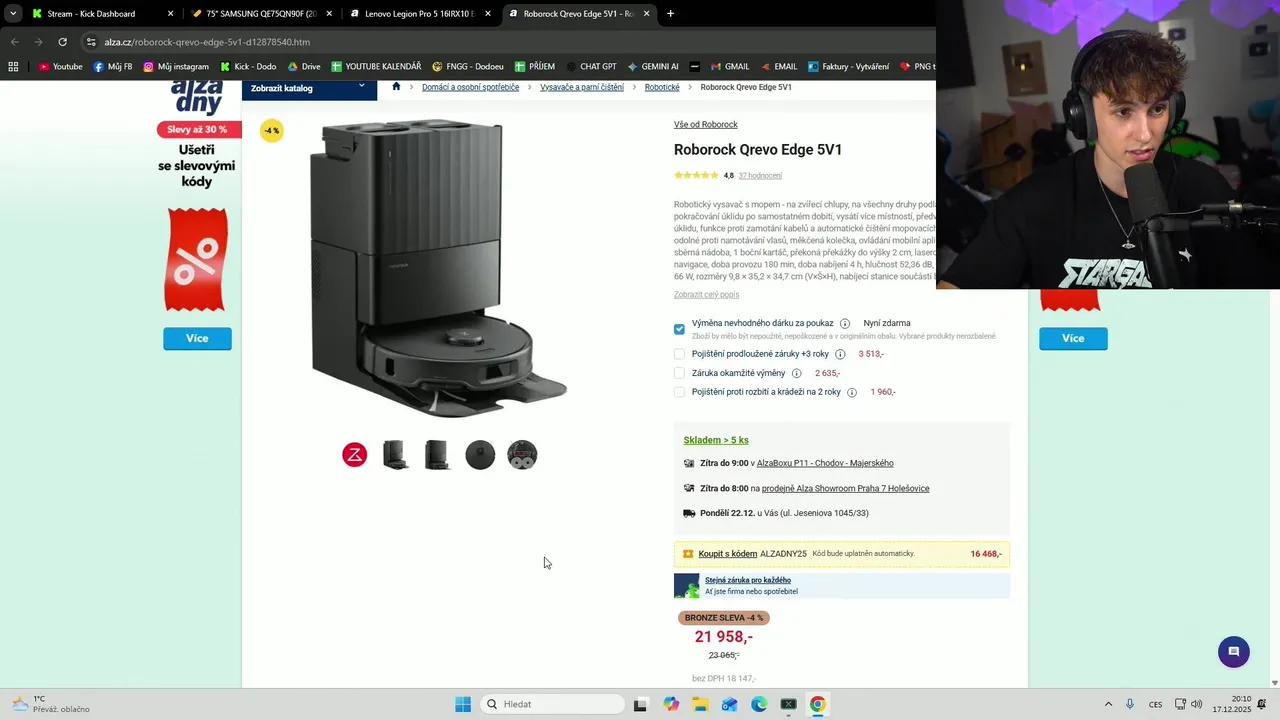Uncheck Výměna nevhodného dárku za poukaz
This screenshot has width=1280, height=720.
click(679, 329)
